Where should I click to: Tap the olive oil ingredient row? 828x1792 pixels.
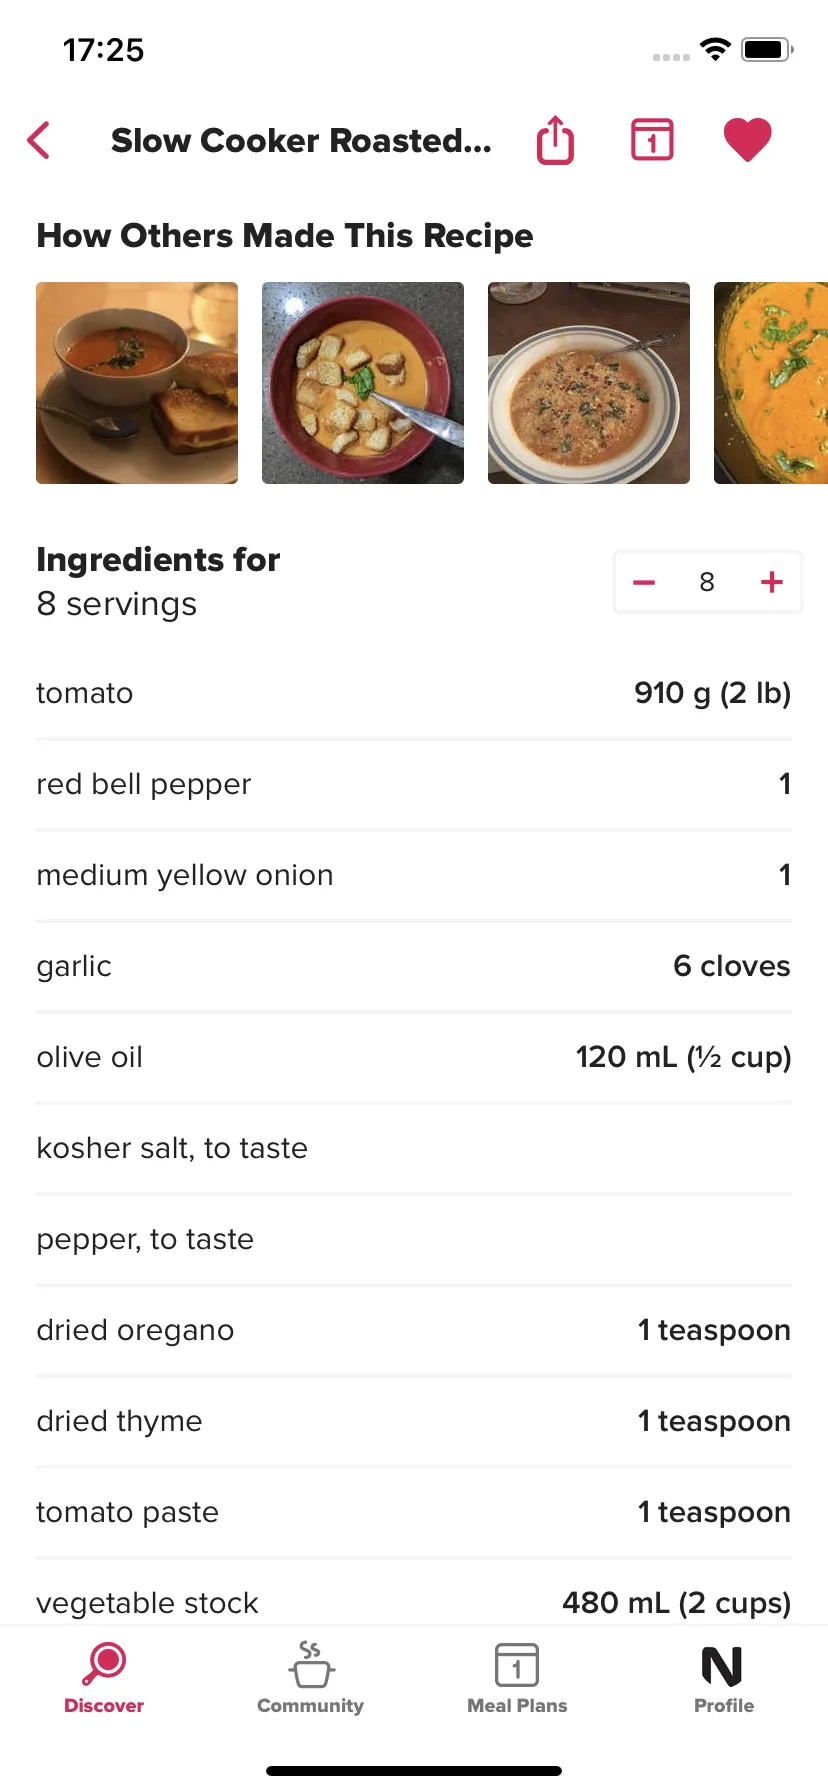(x=414, y=1057)
